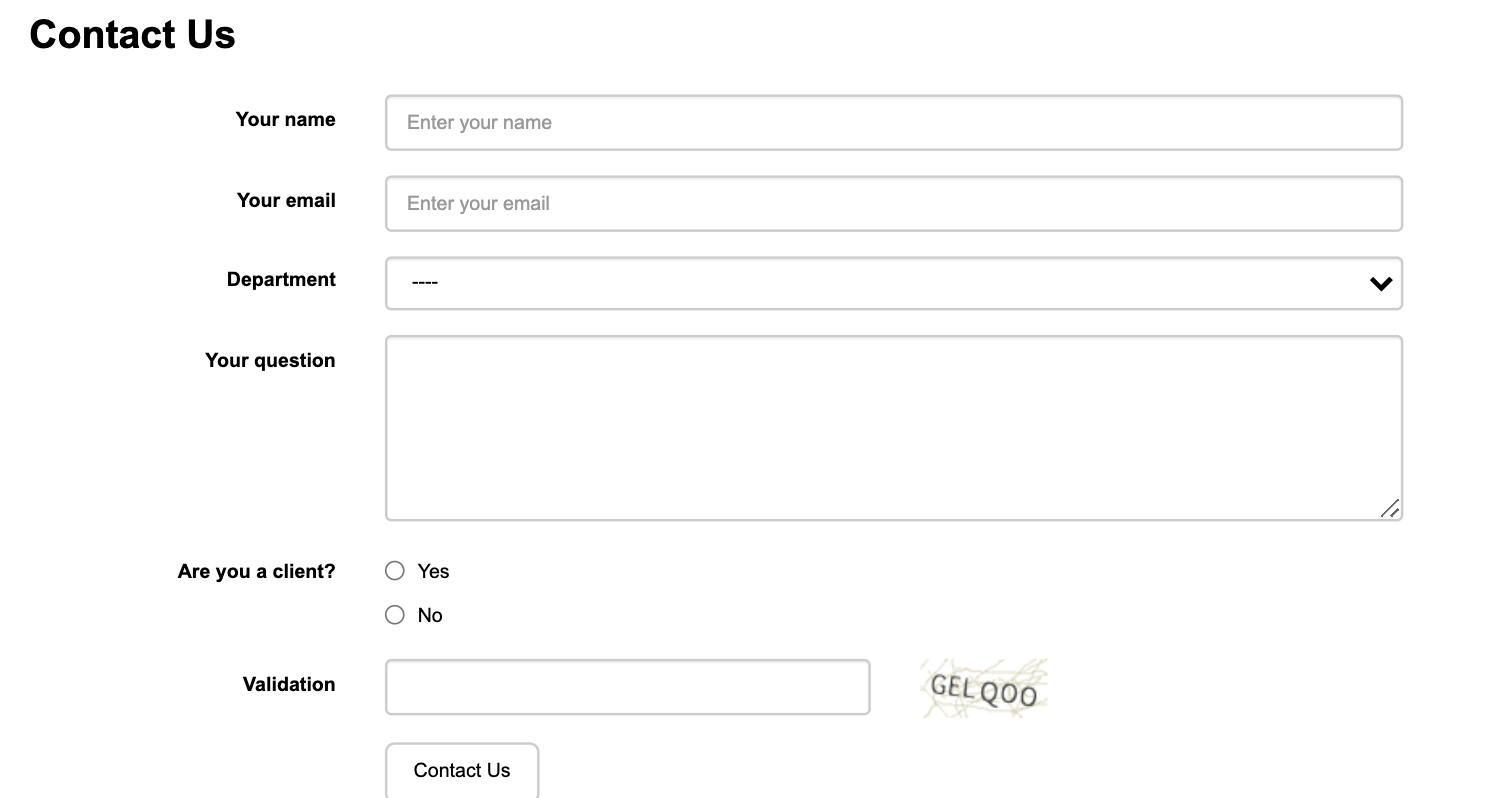Click the Yes label text
1496x798 pixels.
[x=434, y=571]
